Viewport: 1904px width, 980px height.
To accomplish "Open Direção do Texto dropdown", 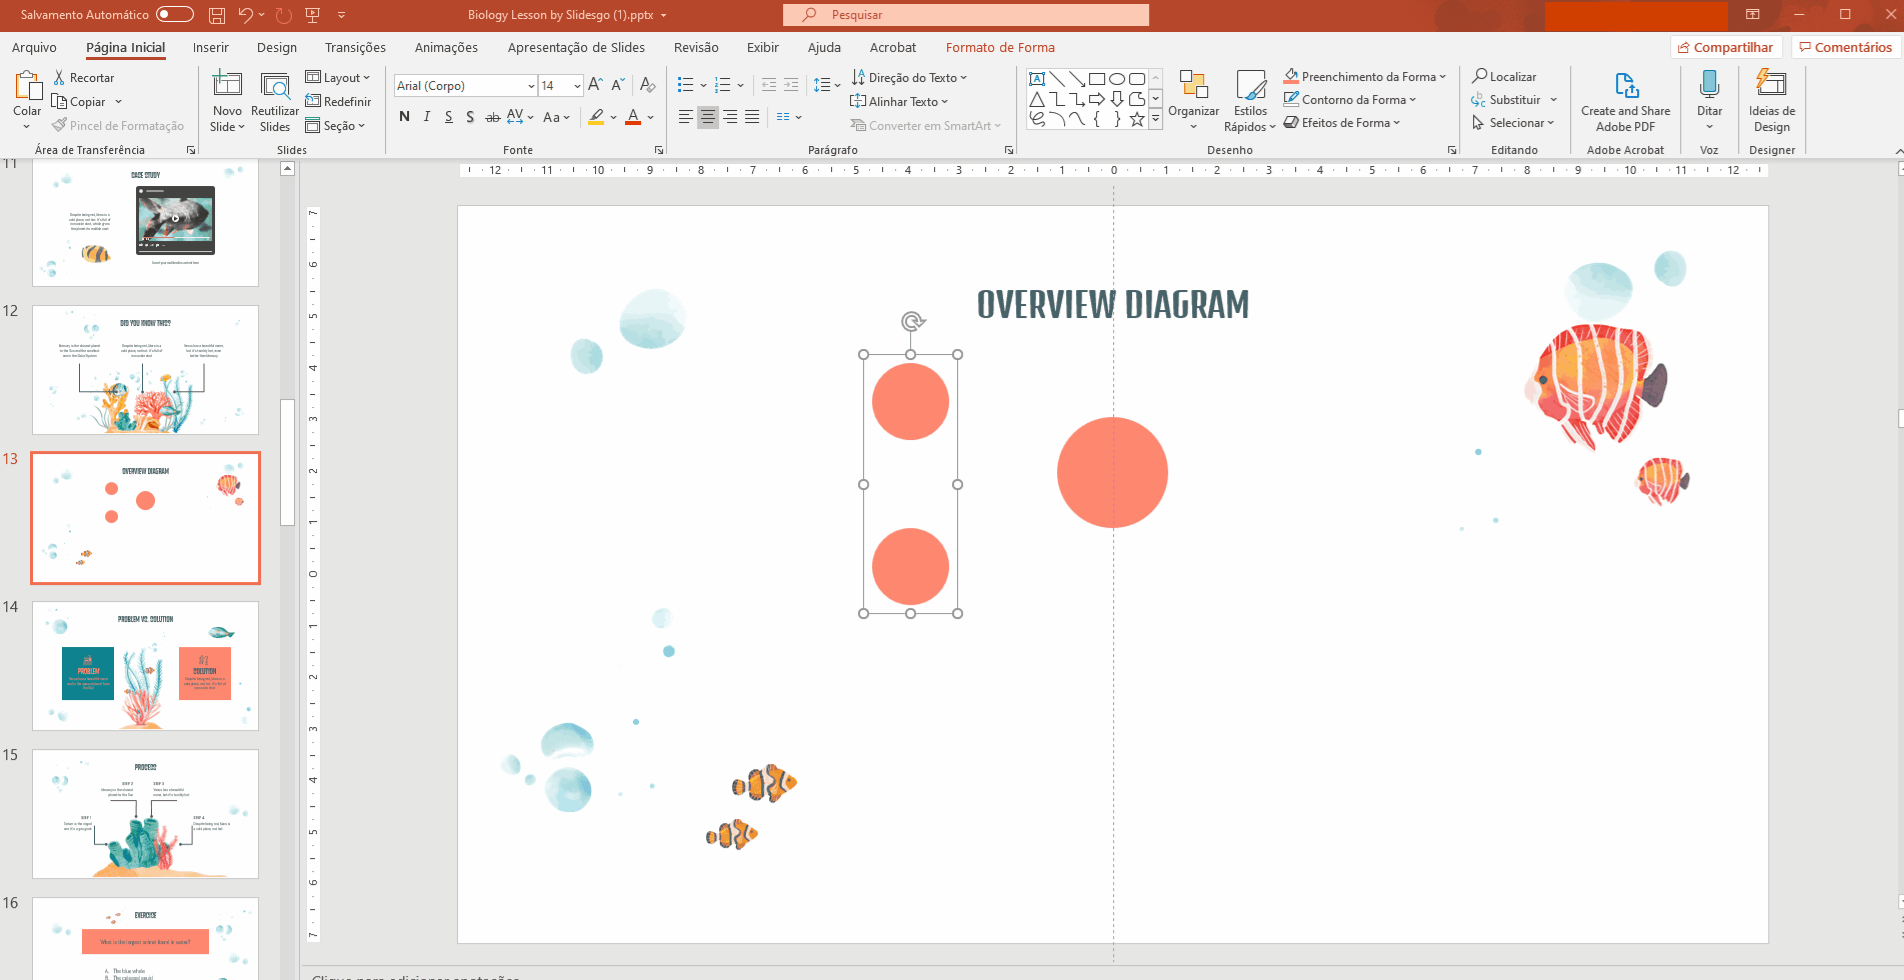I will point(909,78).
